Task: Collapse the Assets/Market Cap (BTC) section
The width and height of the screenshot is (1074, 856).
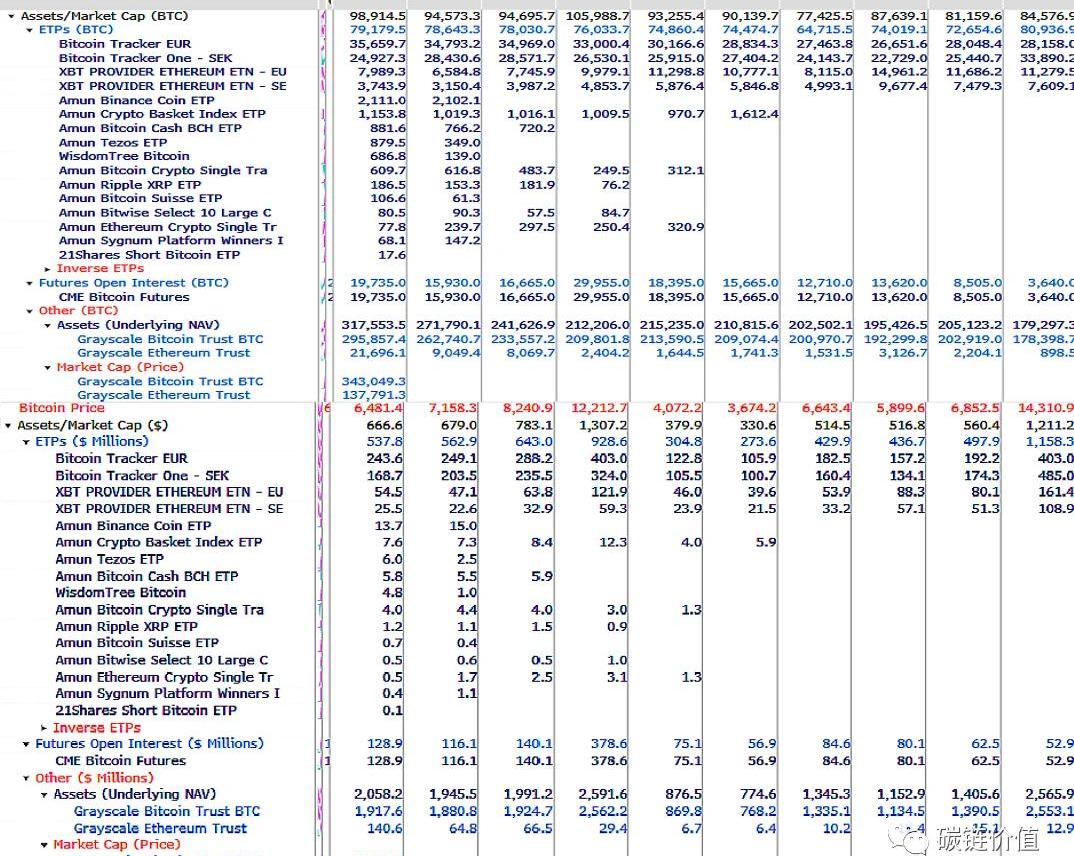Action: click(x=11, y=16)
